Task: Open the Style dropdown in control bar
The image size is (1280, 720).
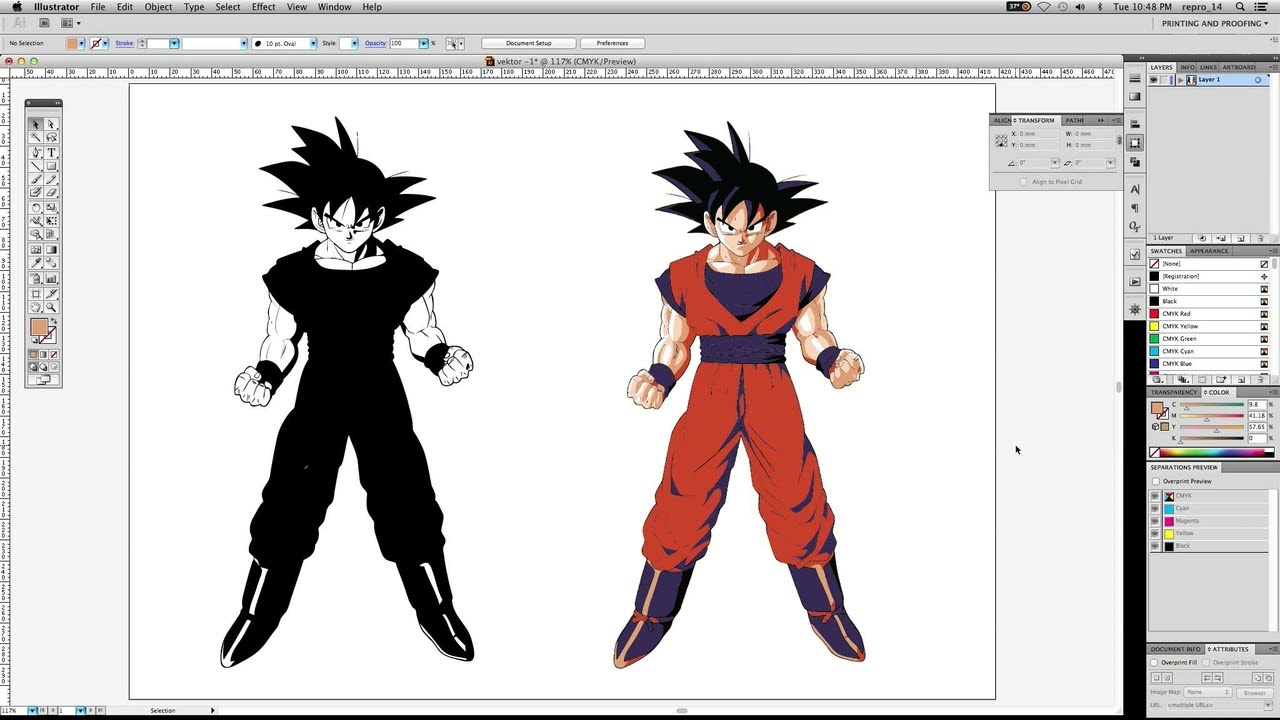Action: (x=354, y=43)
